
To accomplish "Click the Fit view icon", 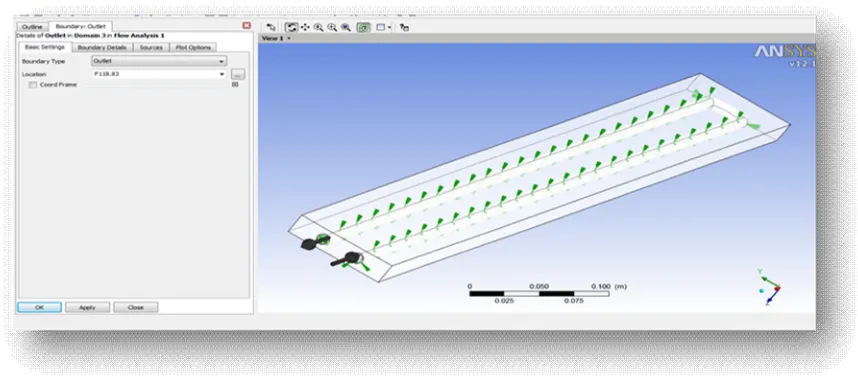I will point(363,27).
